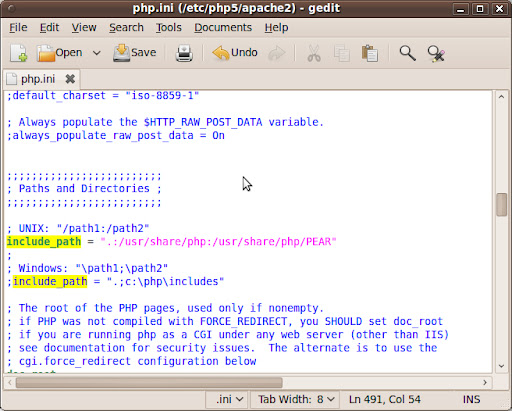The width and height of the screenshot is (512, 411).
Task: Create a new document with toolbar icon
Action: 19,53
